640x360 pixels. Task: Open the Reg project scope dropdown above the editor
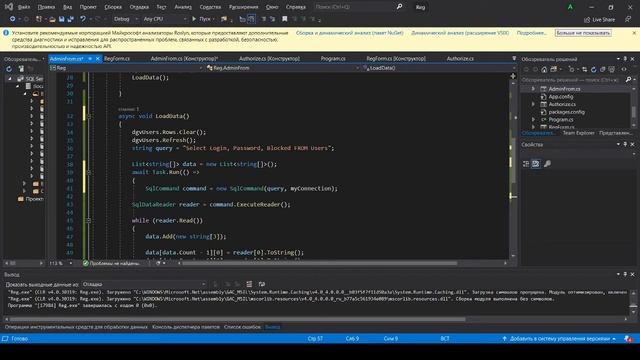(126, 68)
